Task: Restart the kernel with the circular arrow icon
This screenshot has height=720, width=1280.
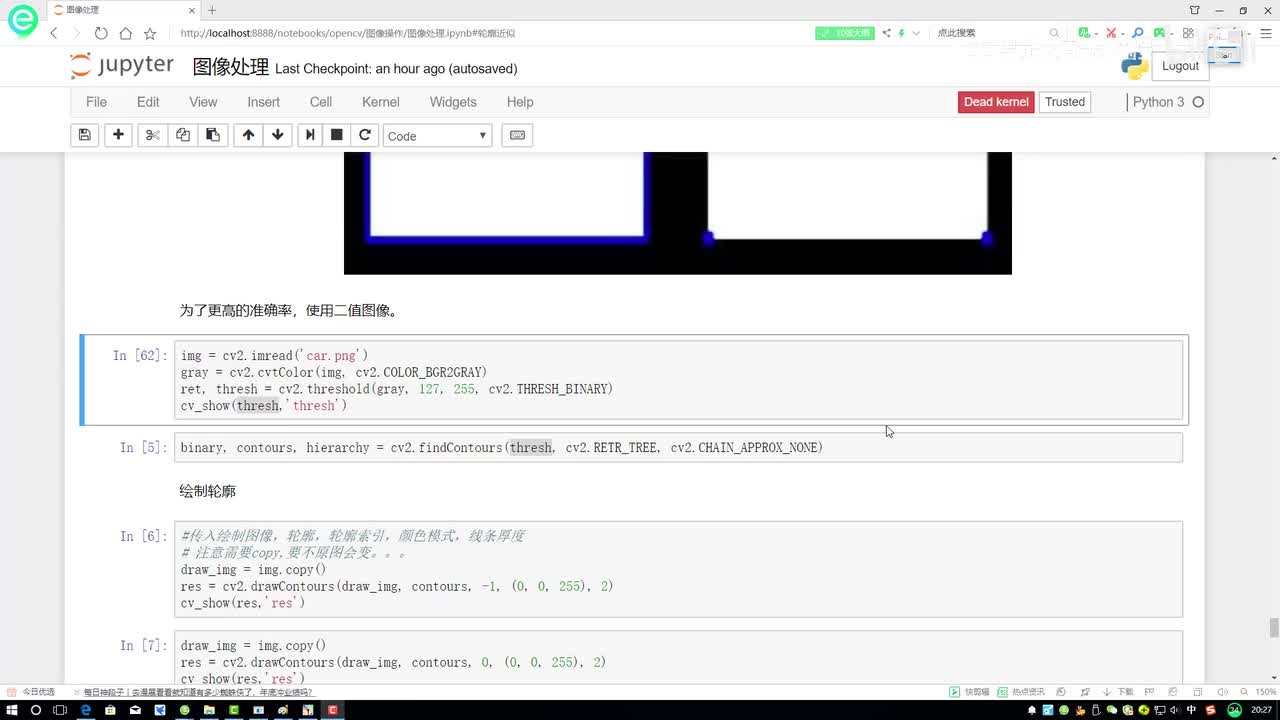Action: [365, 135]
